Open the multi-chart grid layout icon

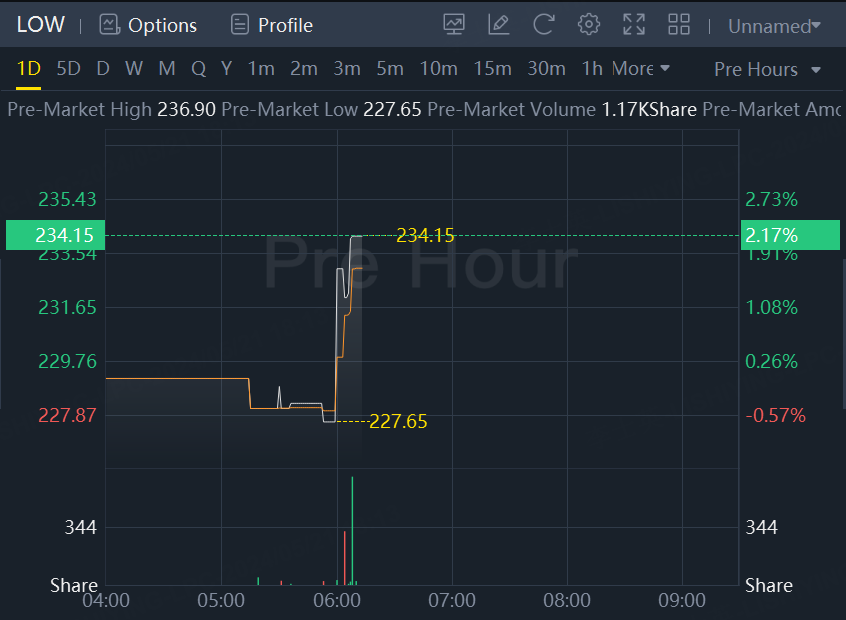679,25
